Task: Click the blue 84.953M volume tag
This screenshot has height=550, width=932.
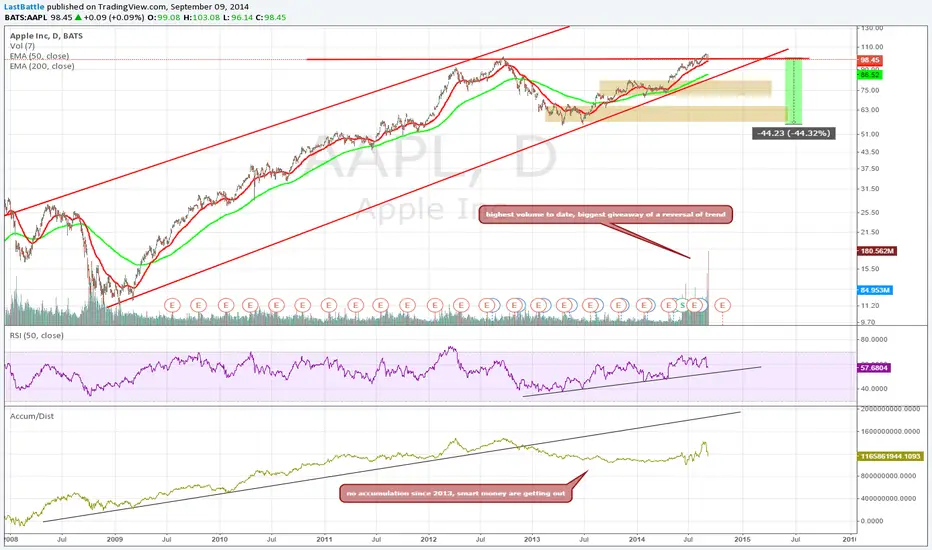Action: coord(876,290)
